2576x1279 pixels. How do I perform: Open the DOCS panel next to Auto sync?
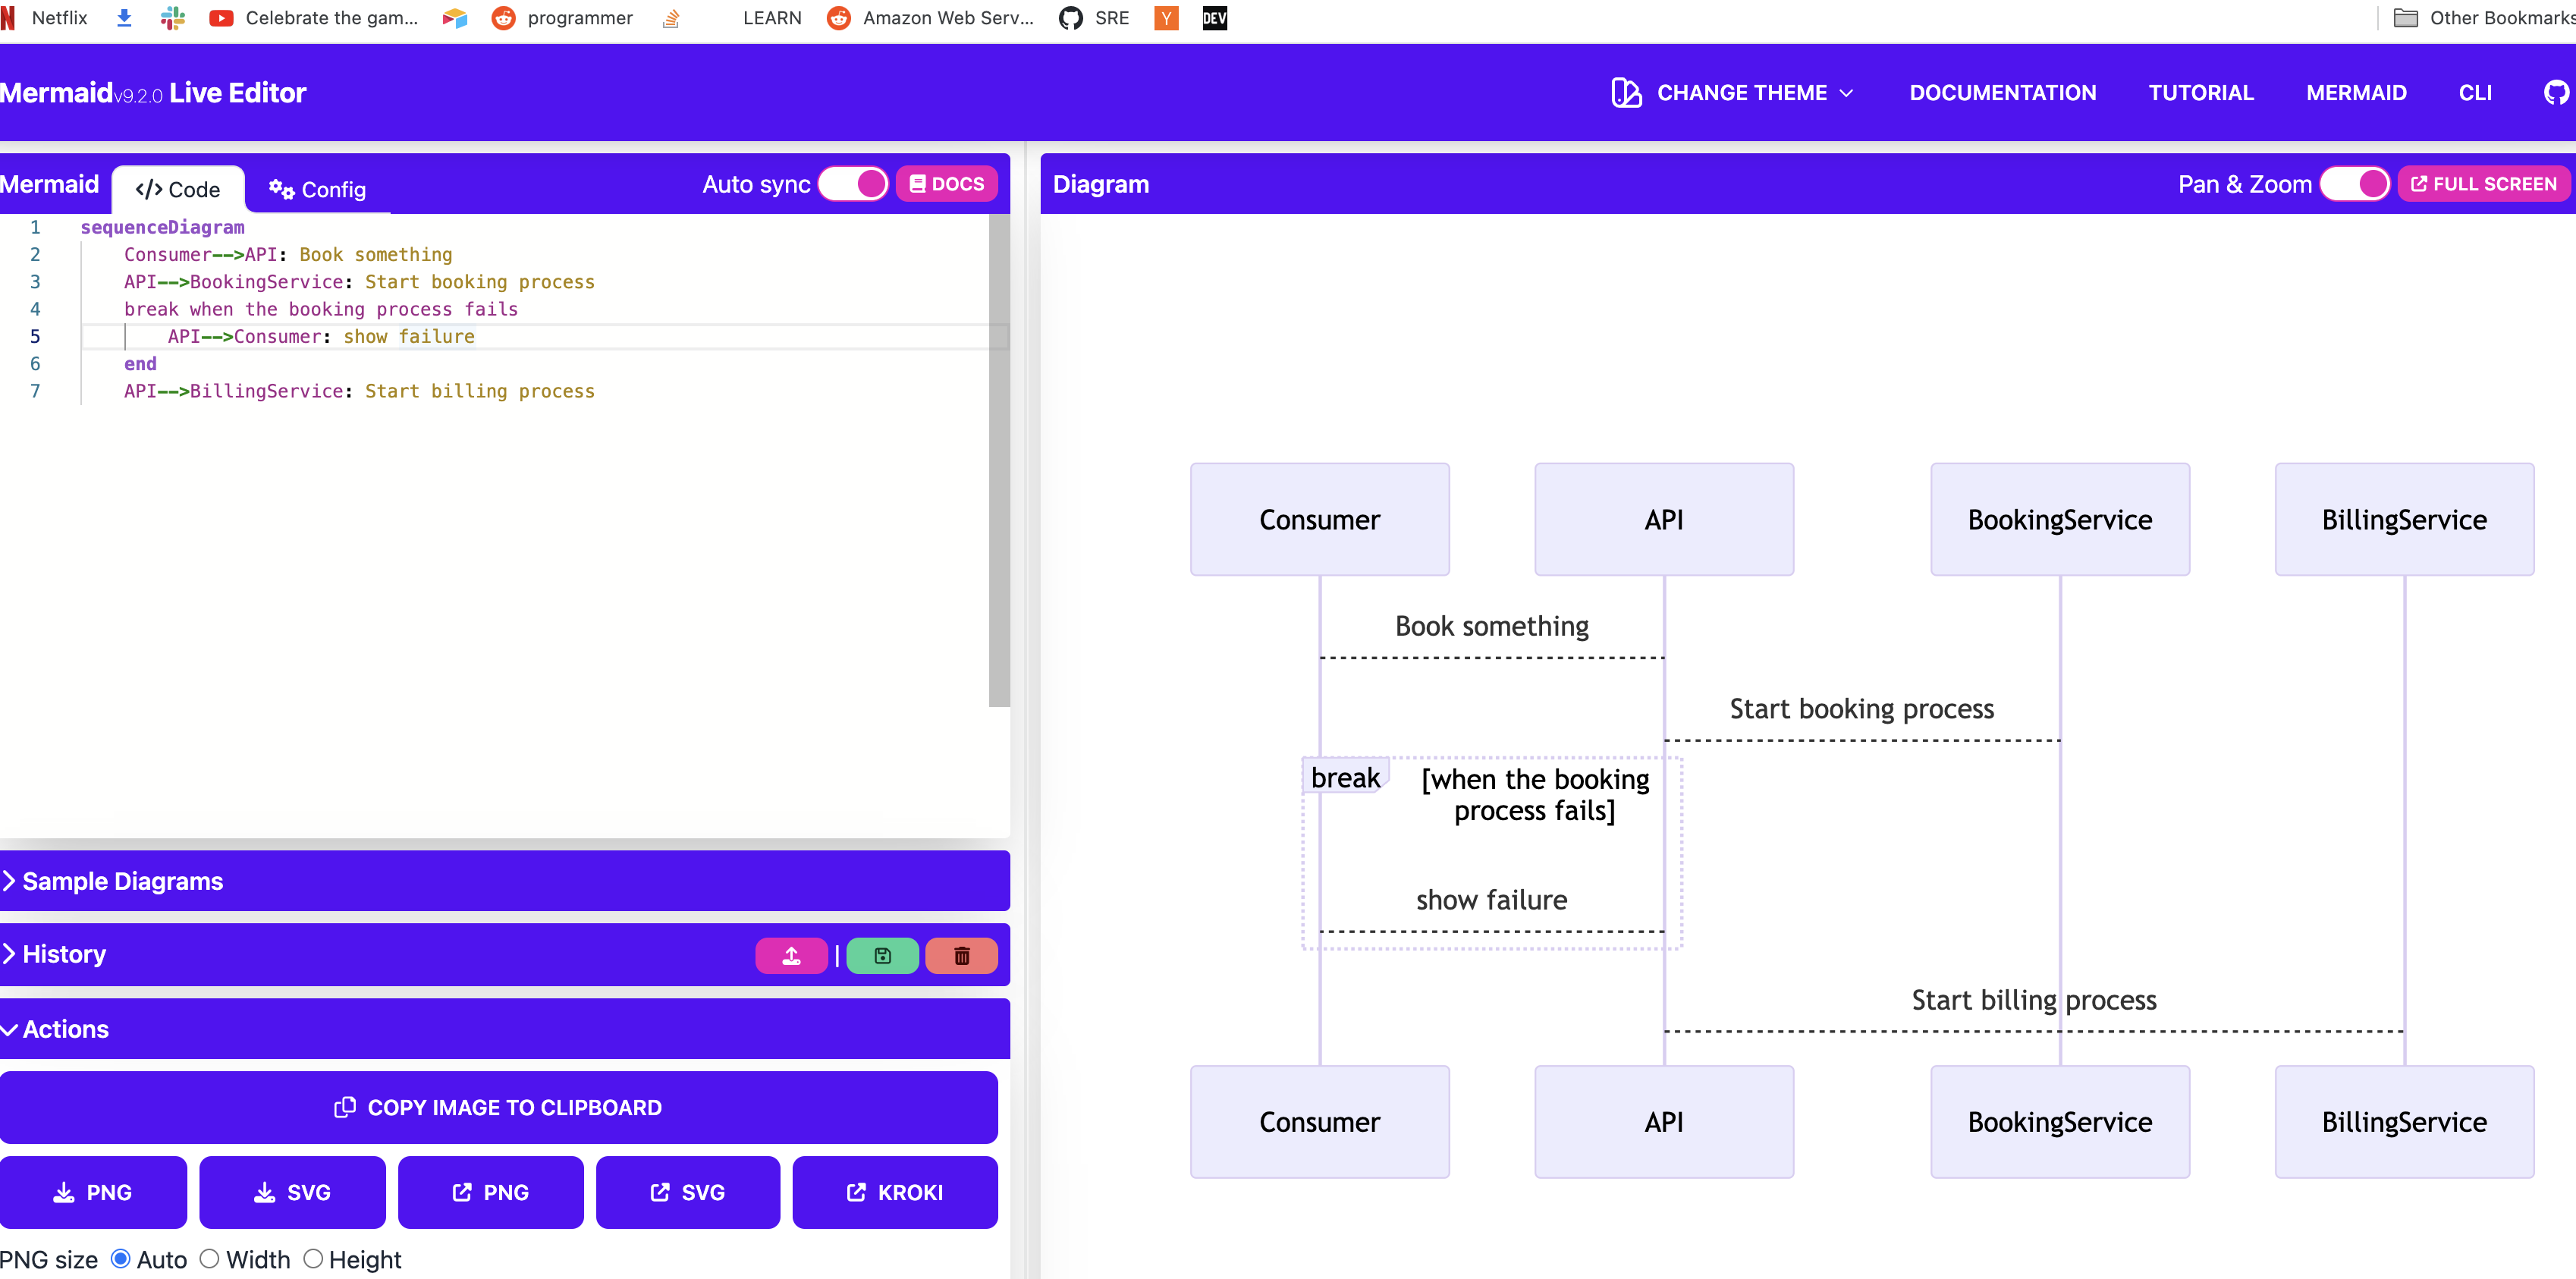pos(946,183)
